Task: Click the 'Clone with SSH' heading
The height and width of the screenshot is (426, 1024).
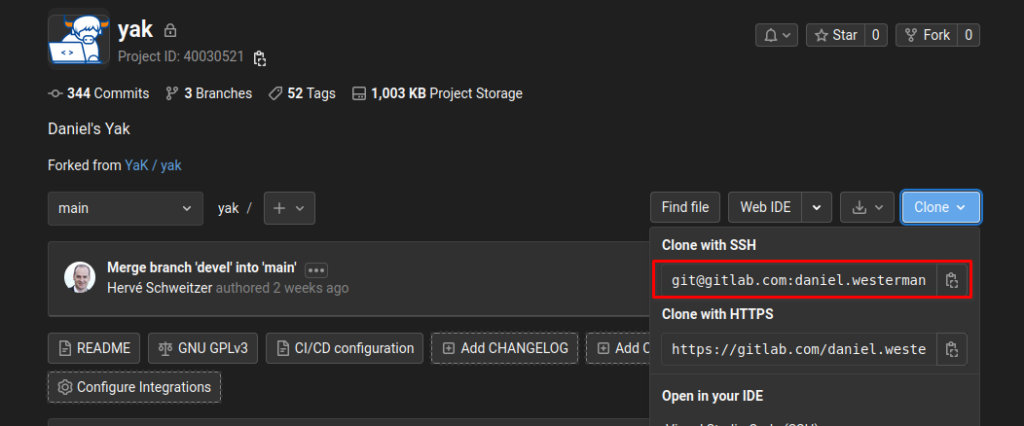Action: pos(709,246)
